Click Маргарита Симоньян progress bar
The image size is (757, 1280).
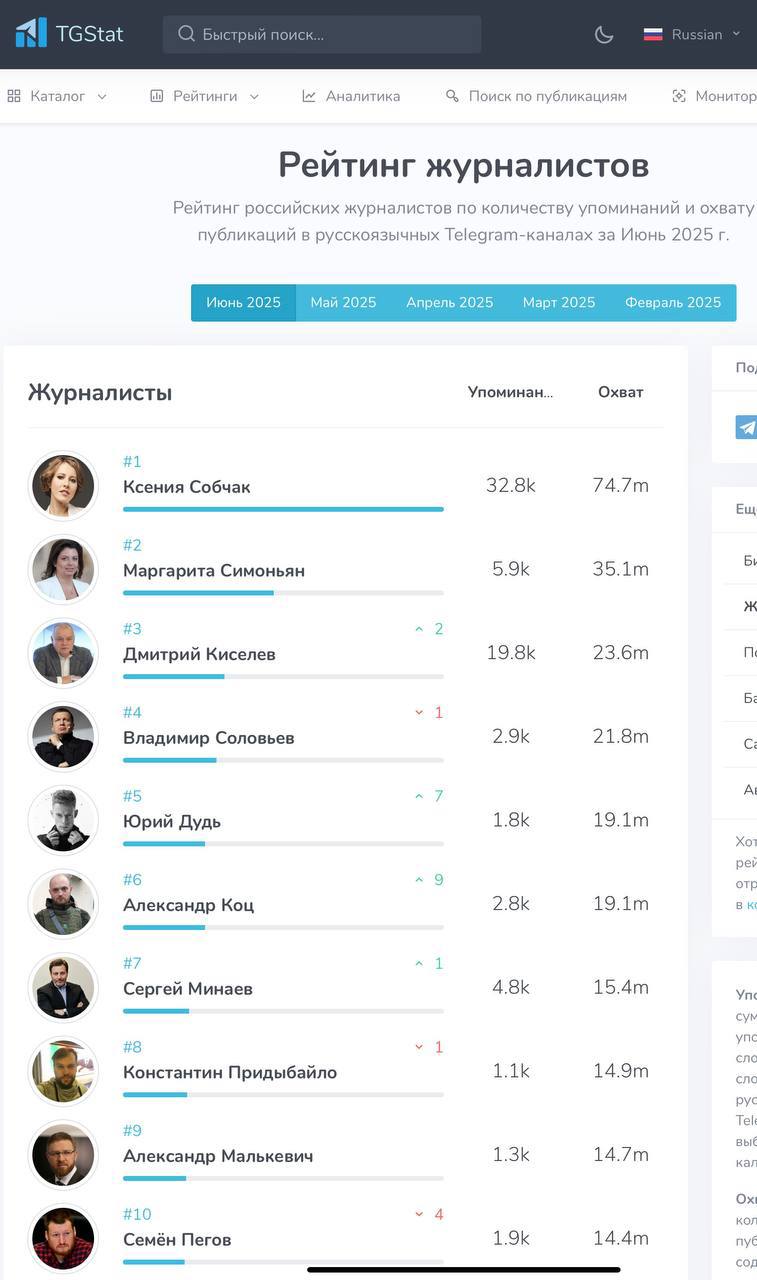[283, 593]
